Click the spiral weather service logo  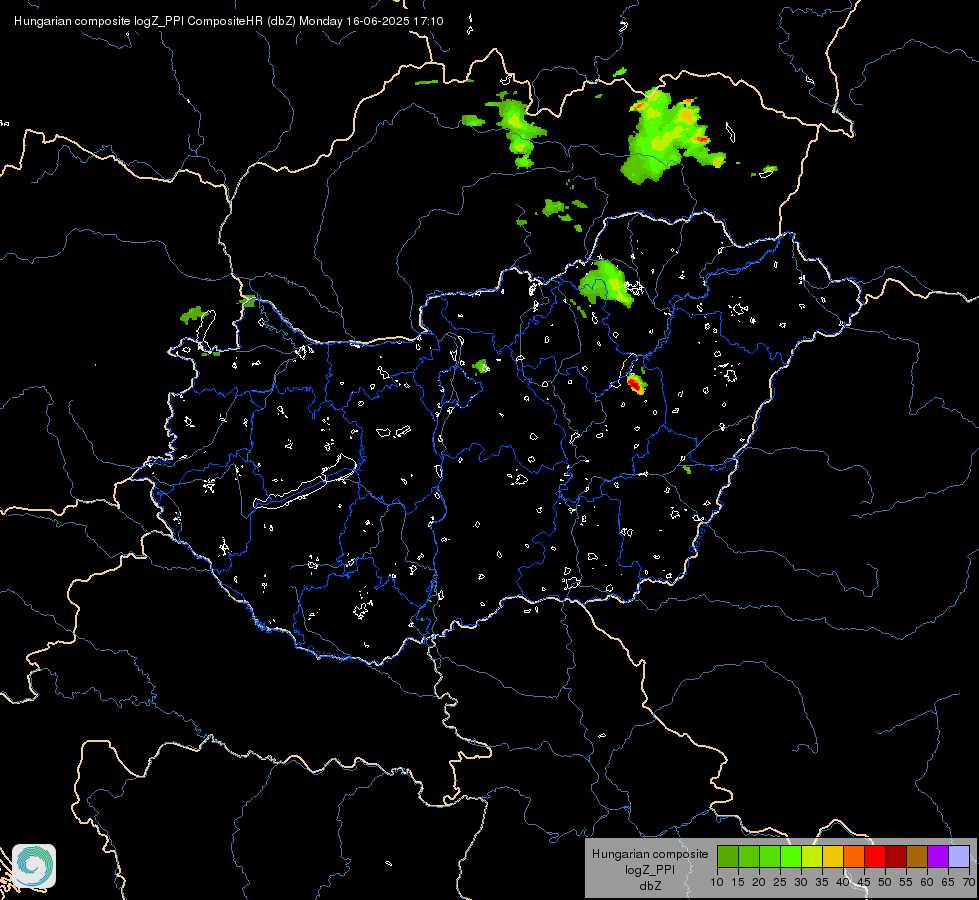[x=34, y=866]
